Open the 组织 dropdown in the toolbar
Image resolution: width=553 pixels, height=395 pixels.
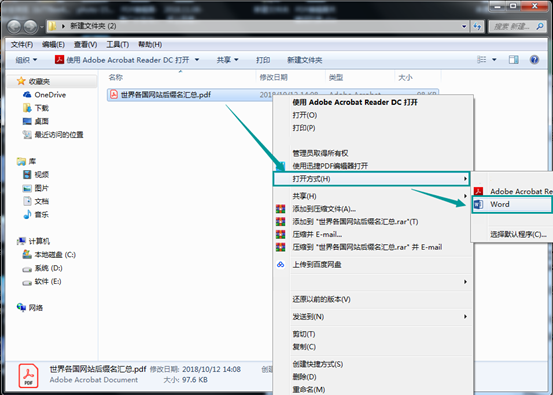pos(26,60)
